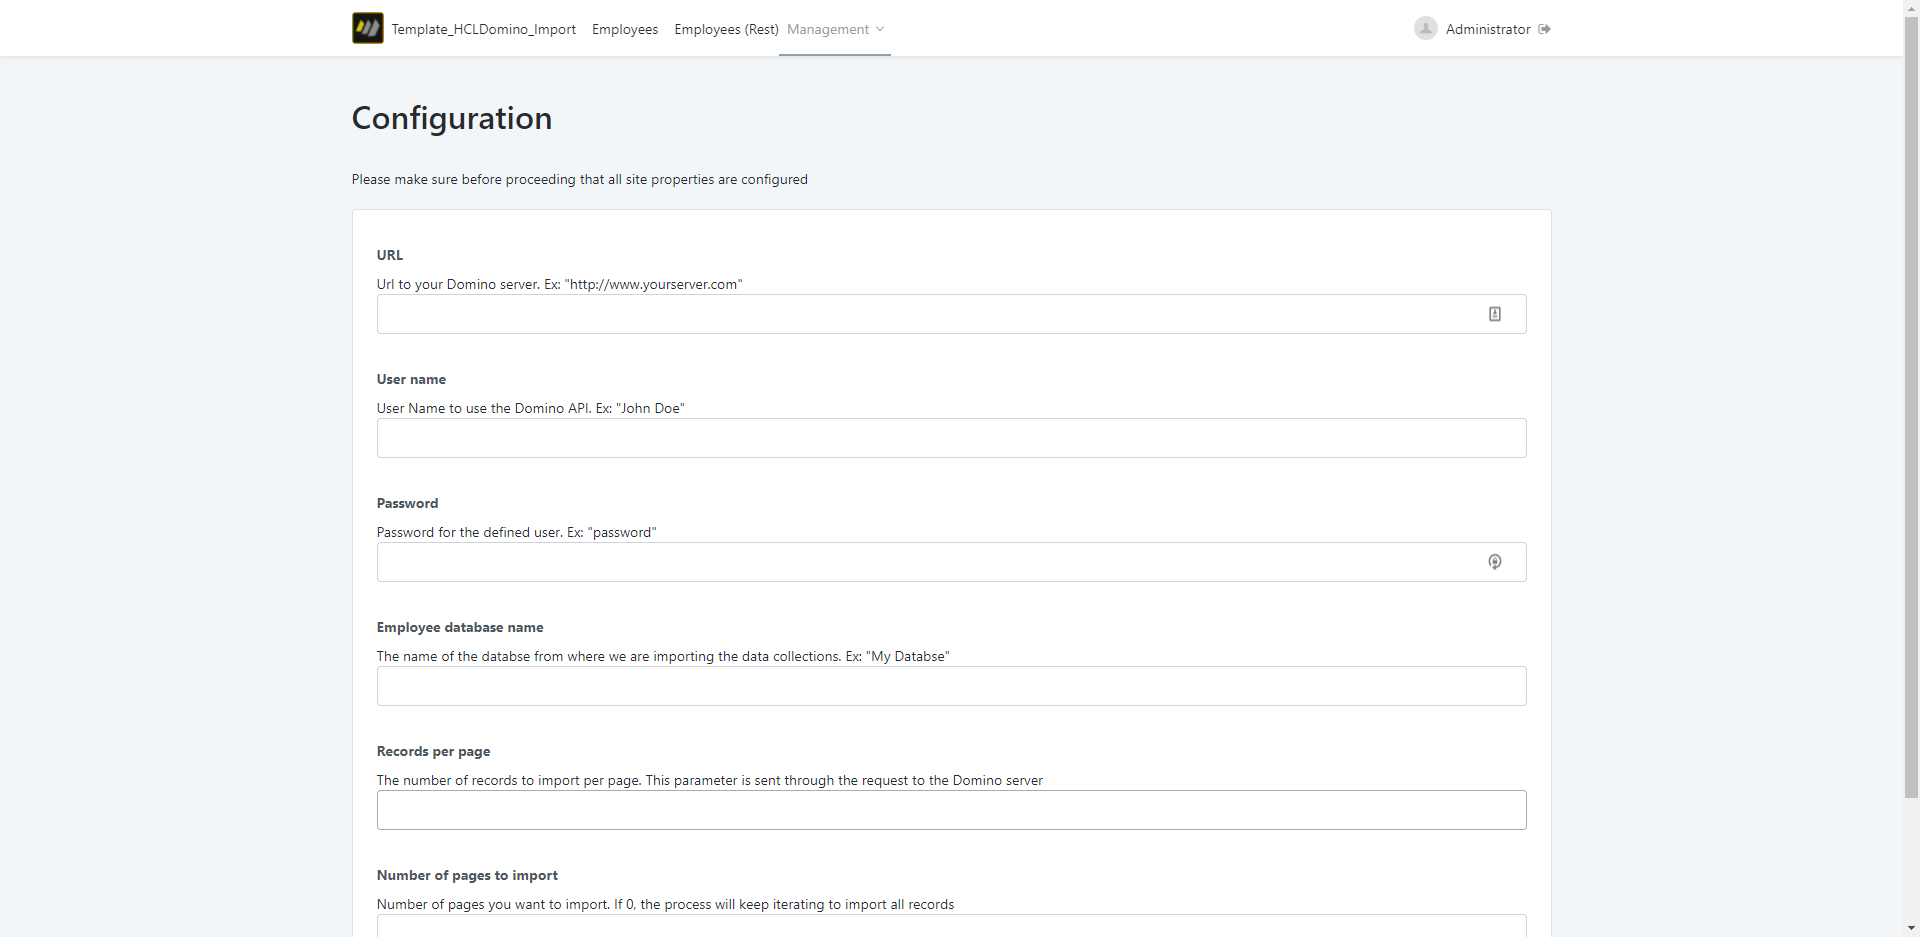Click the page vertical scrollbar thumb
This screenshot has width=1920, height=937.
click(1912, 407)
